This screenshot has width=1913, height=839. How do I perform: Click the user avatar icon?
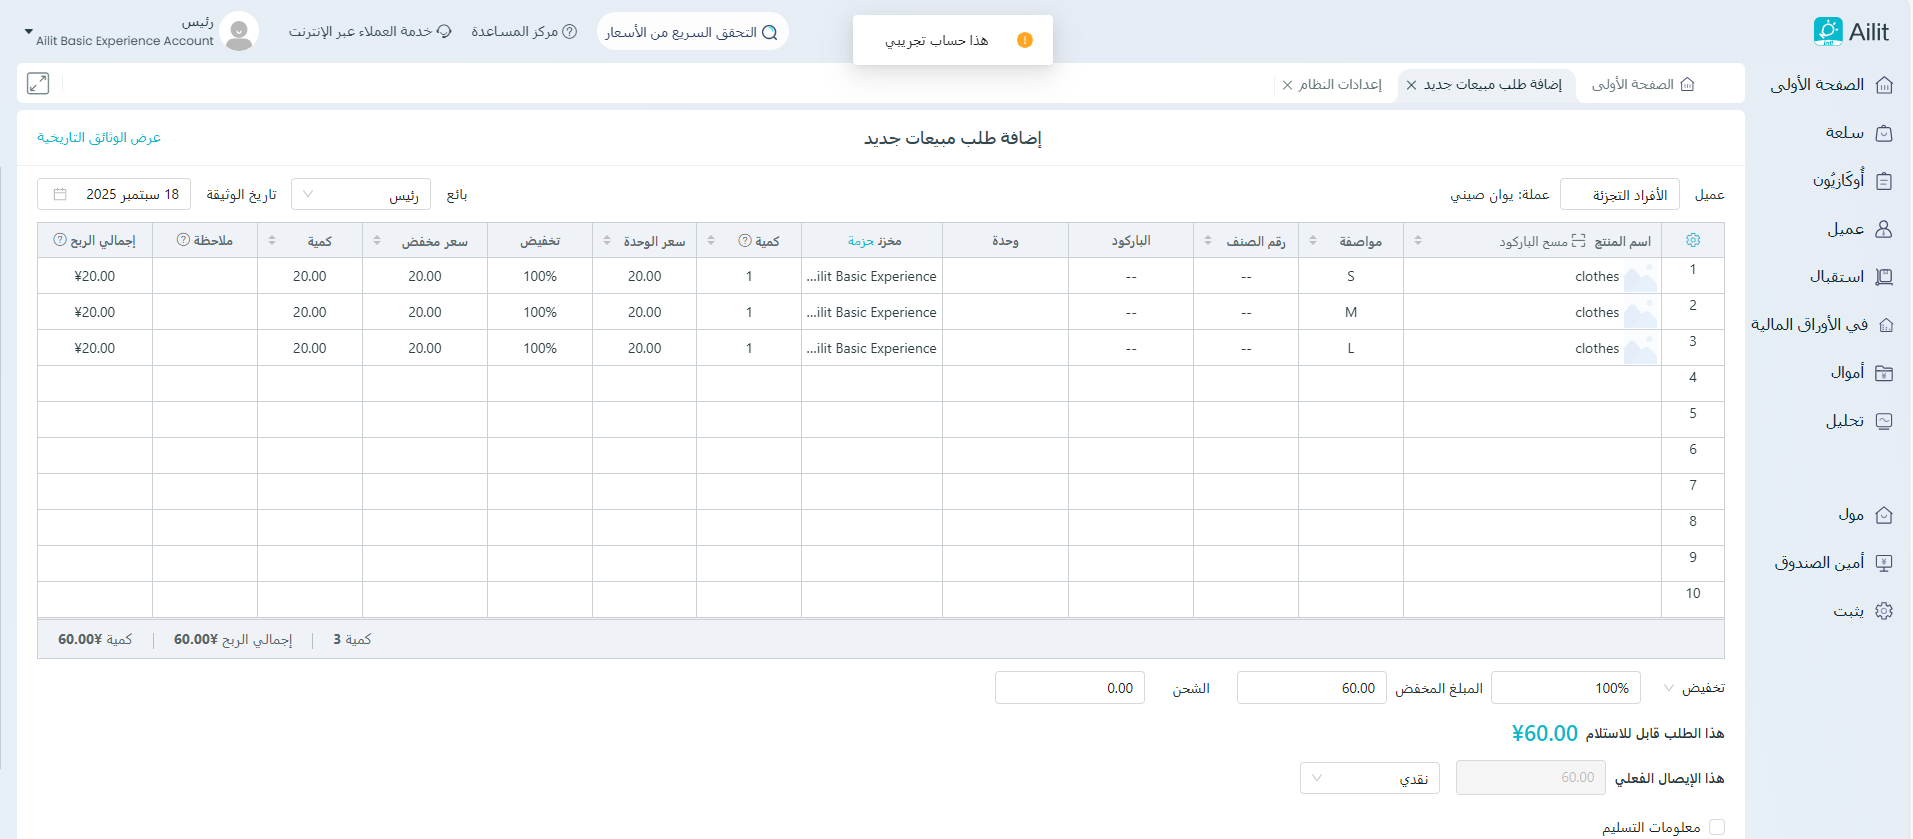[x=239, y=32]
